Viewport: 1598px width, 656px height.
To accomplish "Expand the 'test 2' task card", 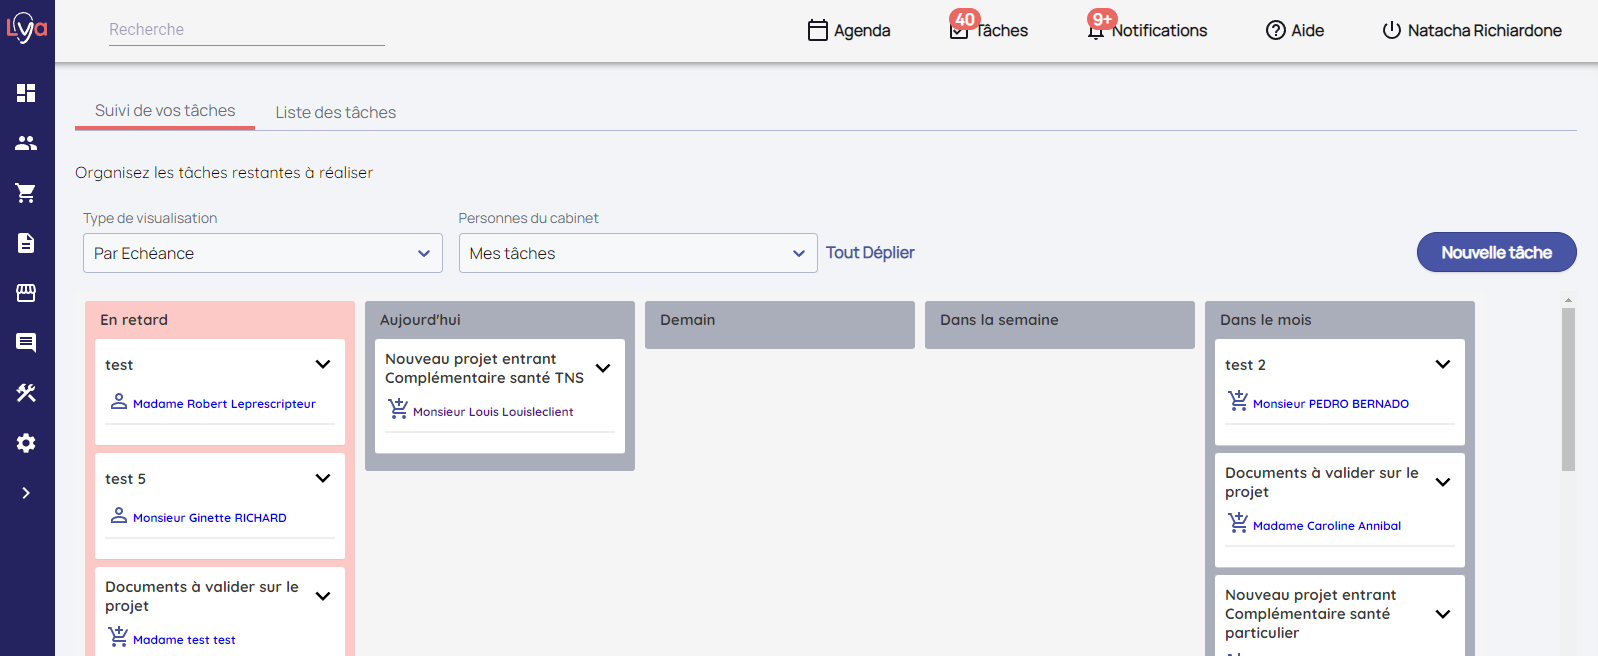I will pos(1442,364).
